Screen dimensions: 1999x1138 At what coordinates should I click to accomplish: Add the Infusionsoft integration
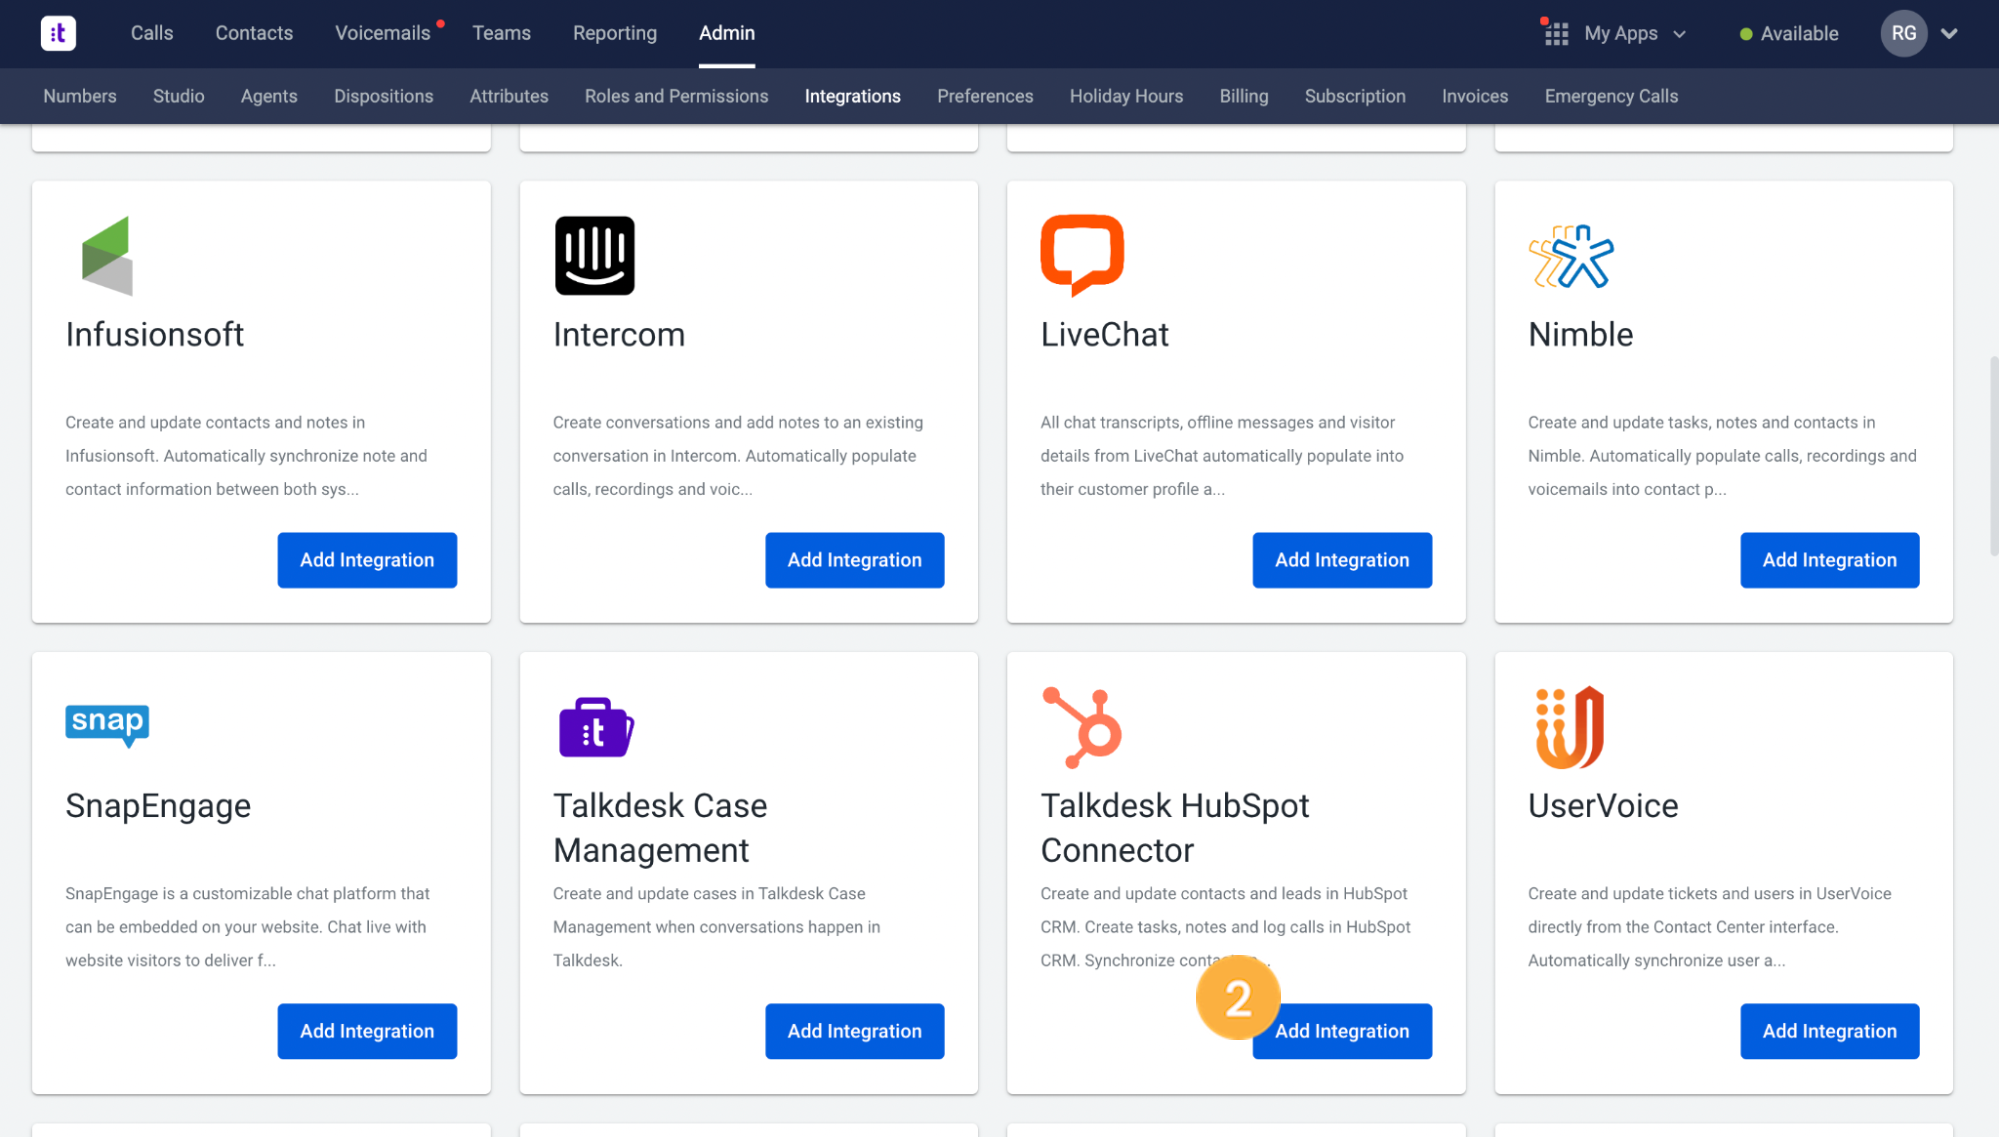point(367,560)
